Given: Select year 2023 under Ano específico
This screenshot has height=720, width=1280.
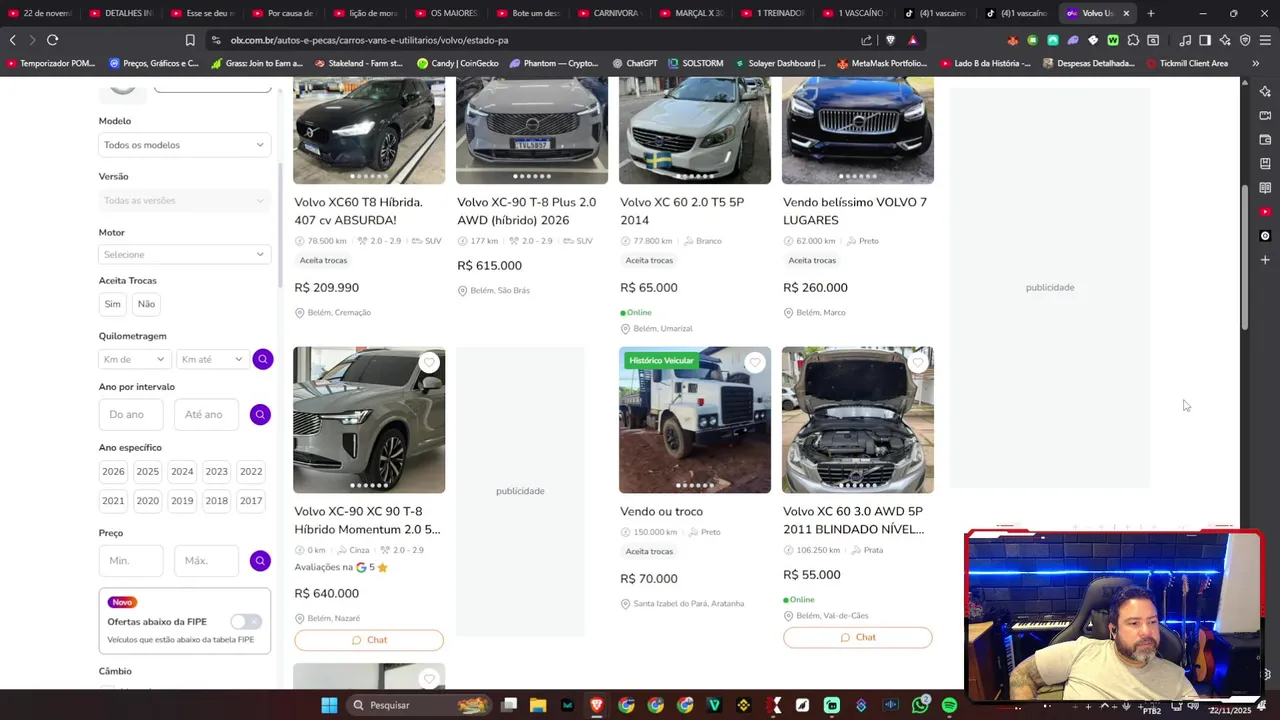Looking at the screenshot, I should coord(216,471).
